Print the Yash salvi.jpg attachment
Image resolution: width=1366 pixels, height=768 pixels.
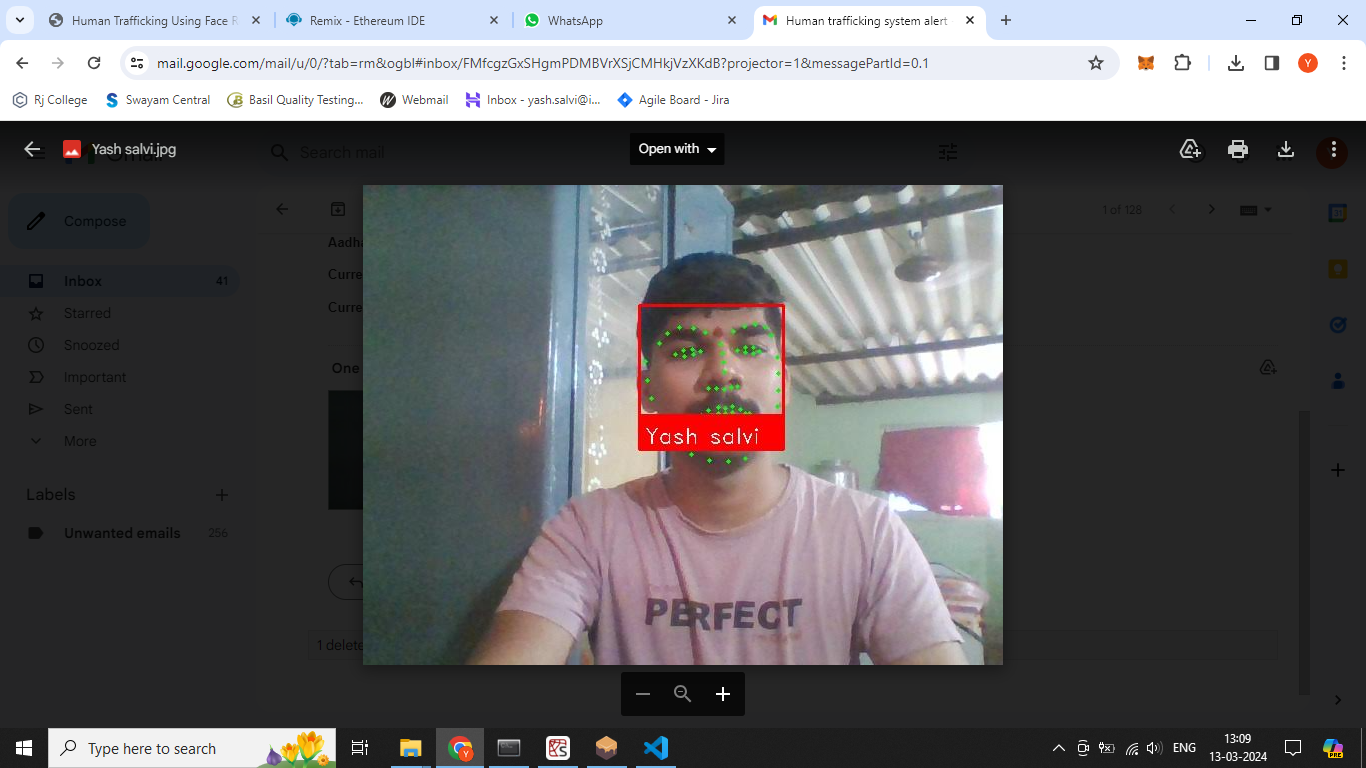1238,150
